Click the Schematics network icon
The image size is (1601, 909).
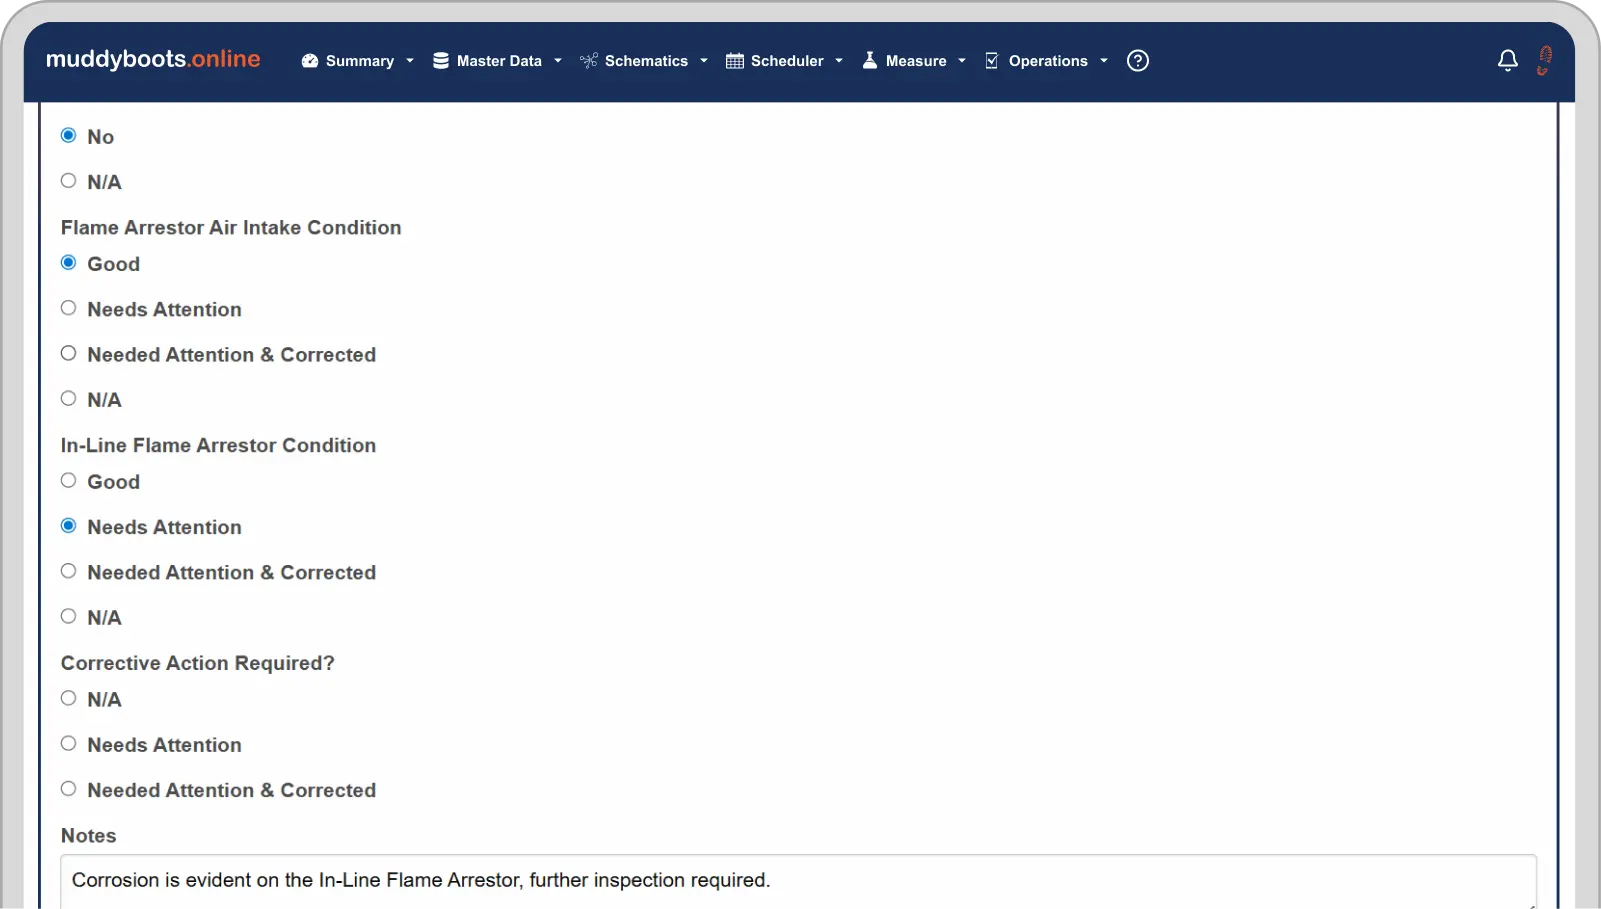pos(589,61)
